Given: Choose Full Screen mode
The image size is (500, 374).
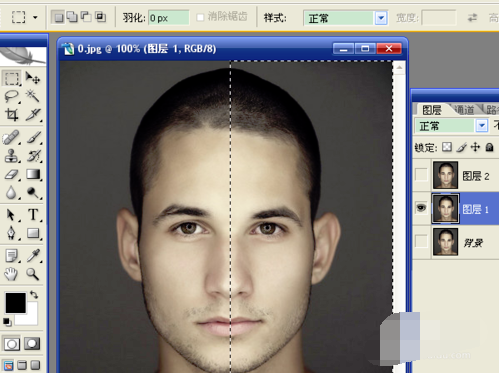Looking at the screenshot, I should click(35, 366).
